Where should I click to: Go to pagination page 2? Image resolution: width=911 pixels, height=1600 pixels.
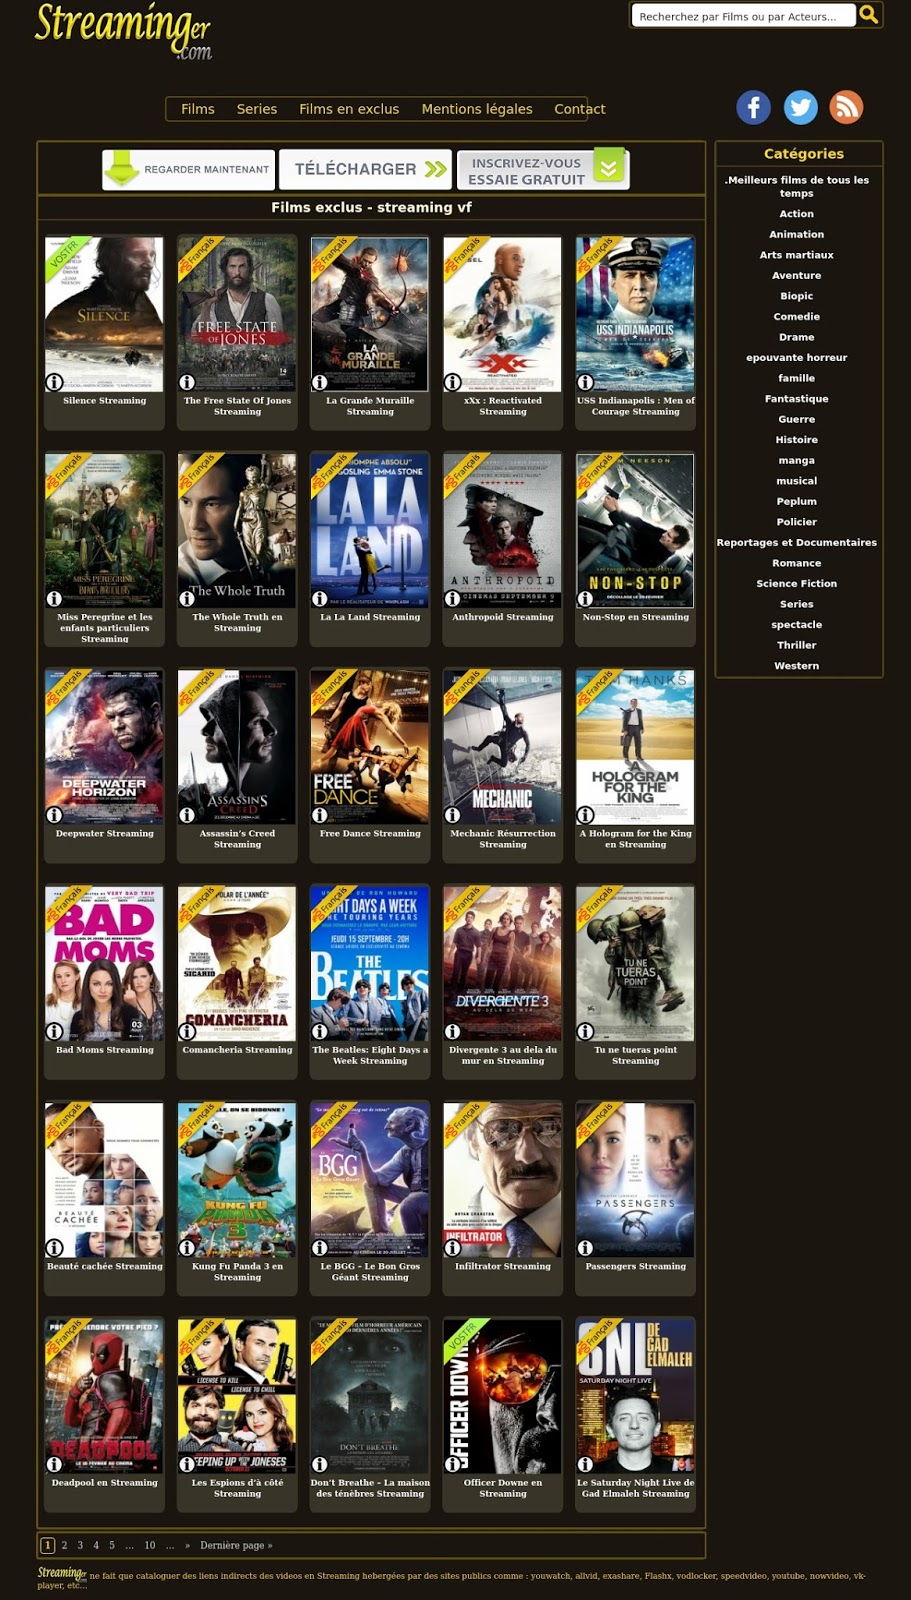65,1545
